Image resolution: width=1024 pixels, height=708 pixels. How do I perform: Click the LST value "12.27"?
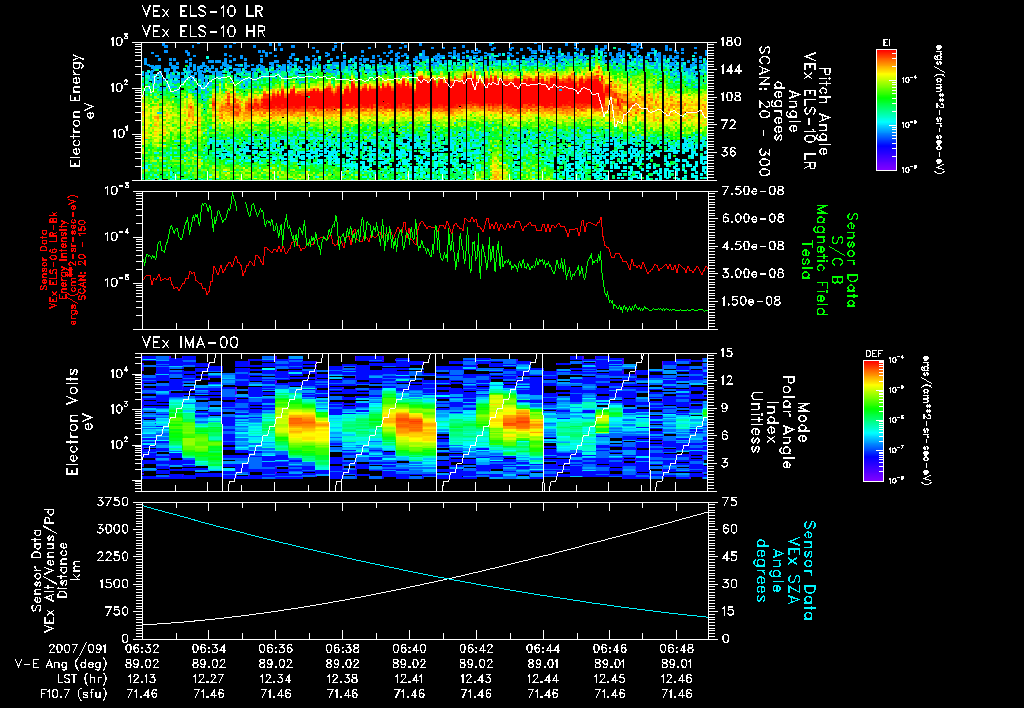pyautogui.click(x=209, y=679)
